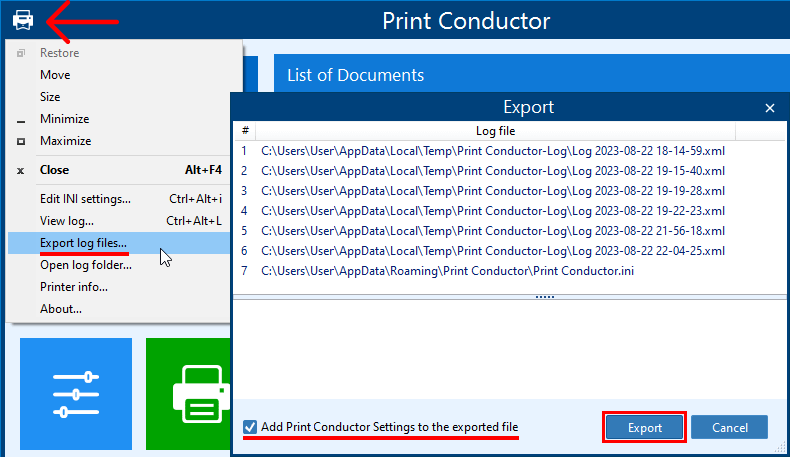Choose Open log folder from menu

click(84, 265)
